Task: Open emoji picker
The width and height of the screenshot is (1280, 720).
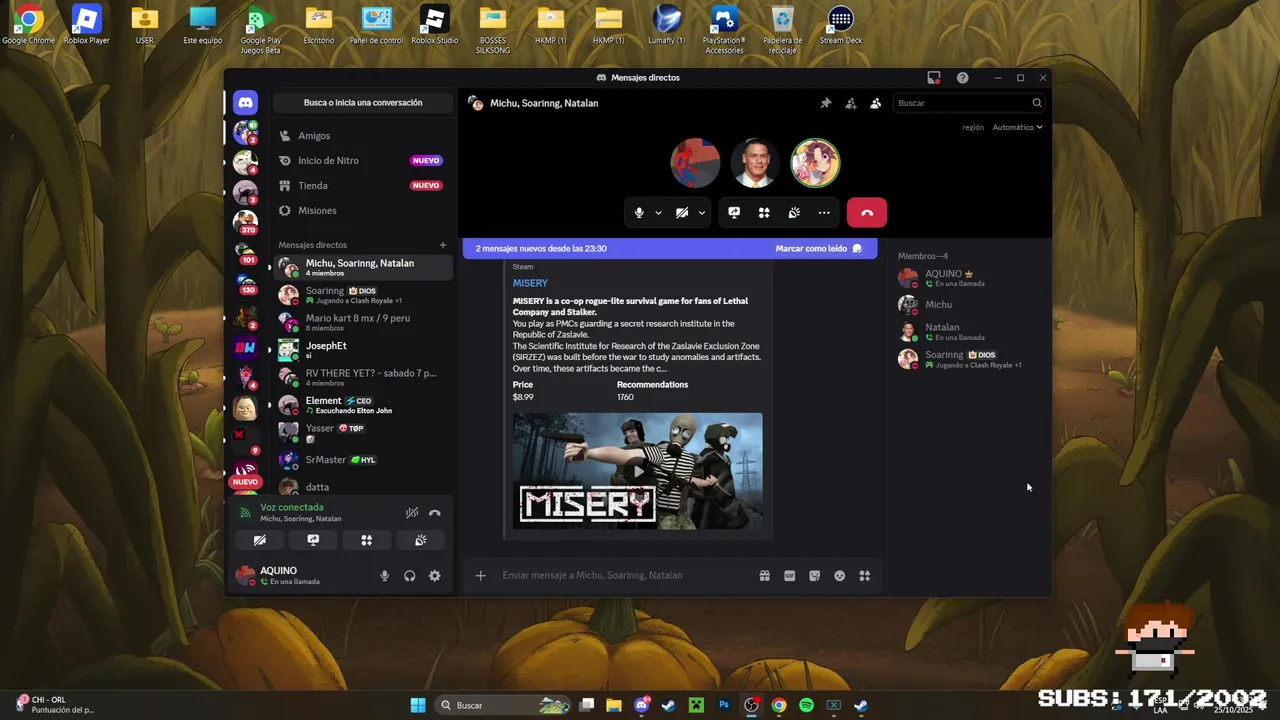Action: point(840,576)
